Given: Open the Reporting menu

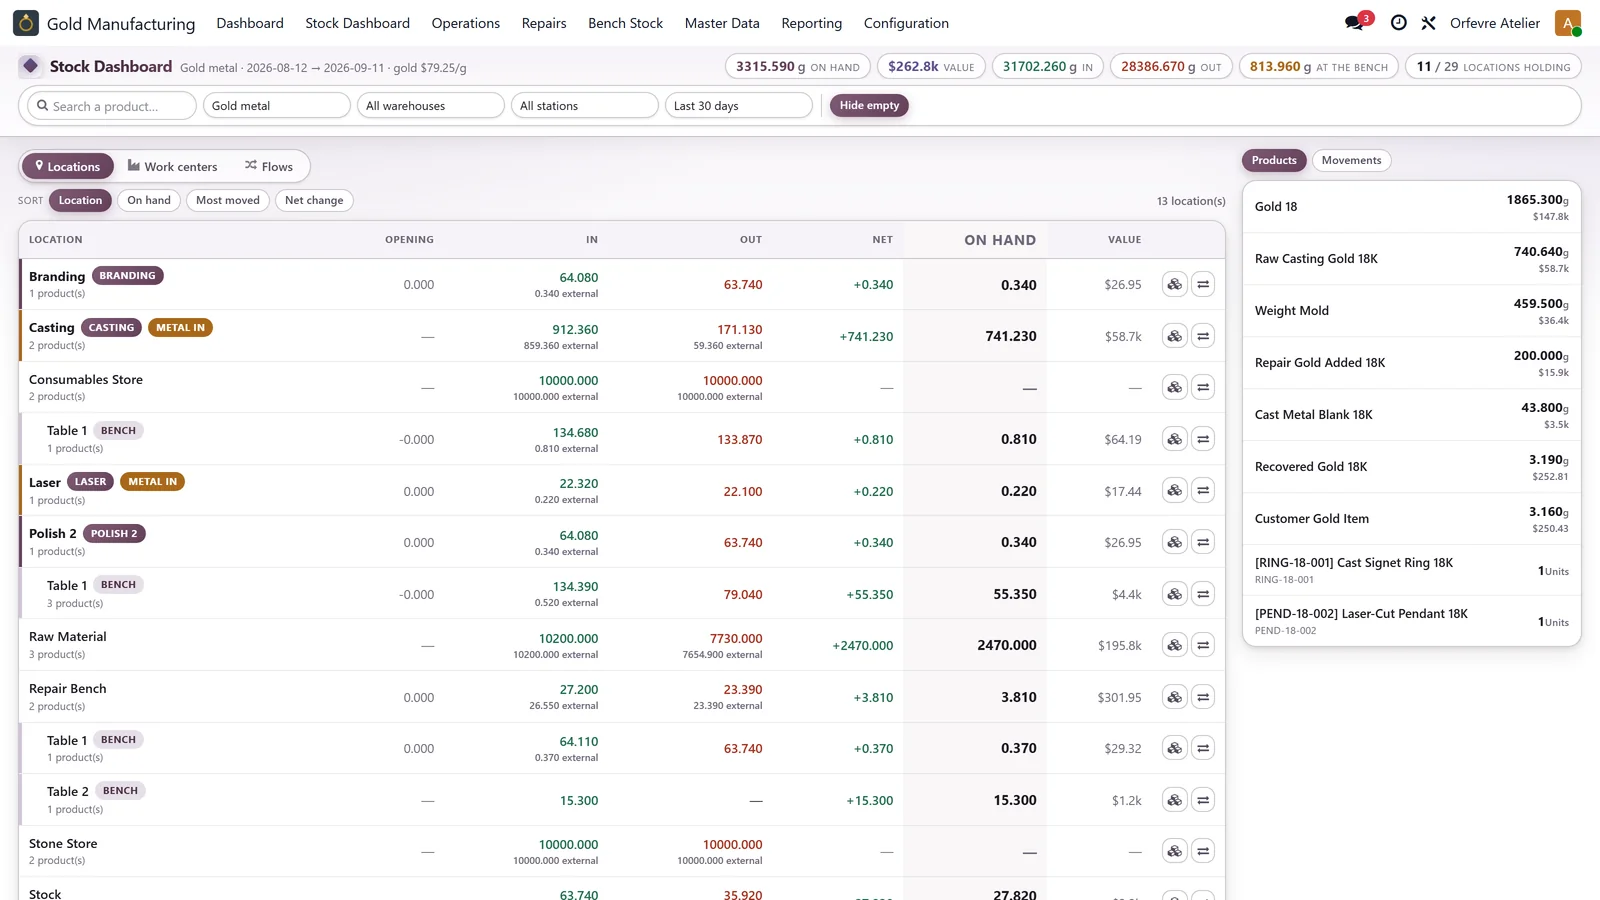Looking at the screenshot, I should pos(811,23).
